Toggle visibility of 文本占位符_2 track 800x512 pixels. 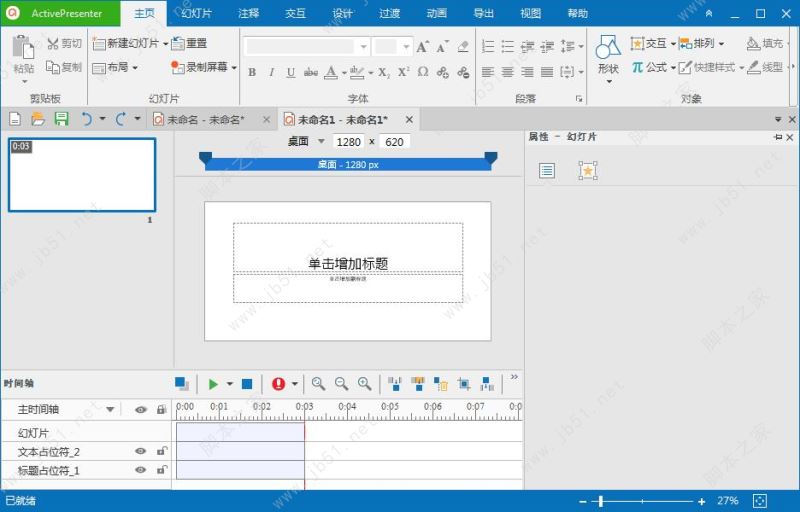click(x=140, y=451)
